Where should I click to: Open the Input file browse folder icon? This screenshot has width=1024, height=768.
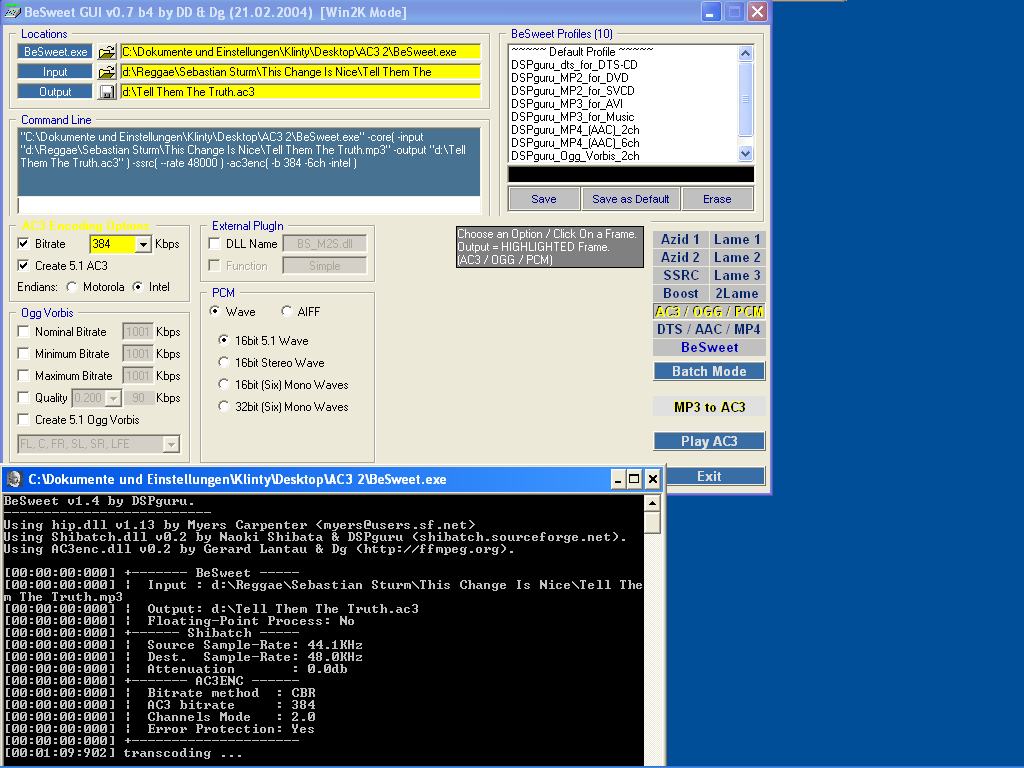pos(106,72)
